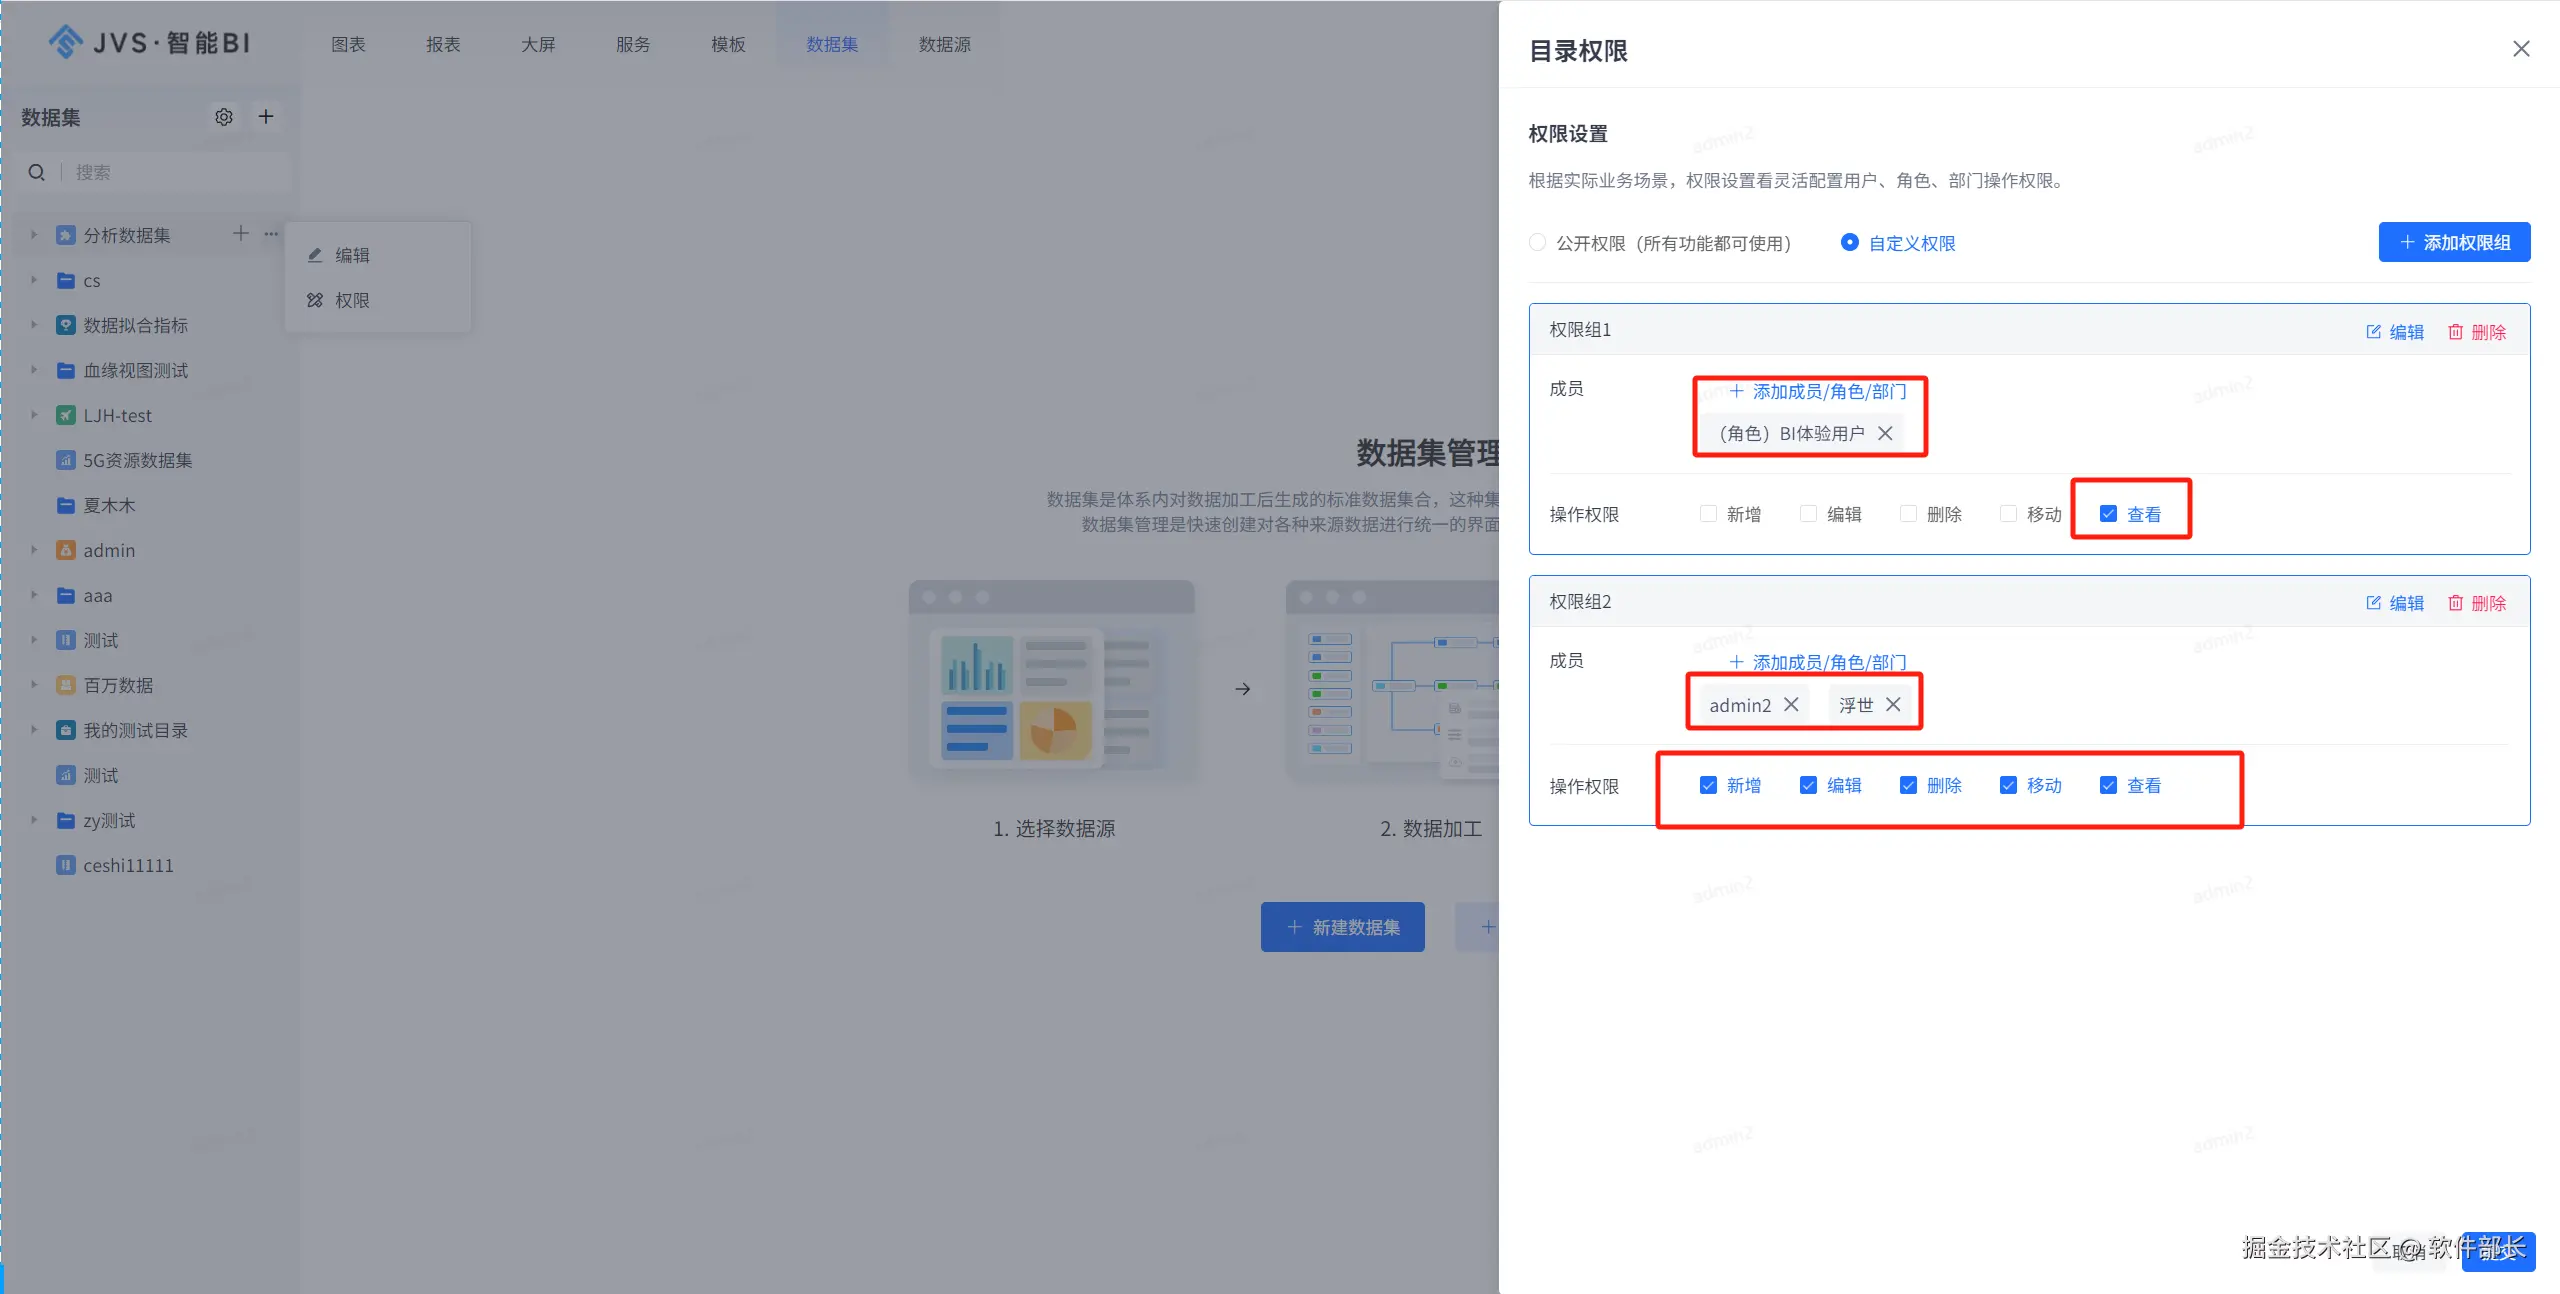
Task: Select the 公开权限 radio button
Action: (x=1538, y=243)
